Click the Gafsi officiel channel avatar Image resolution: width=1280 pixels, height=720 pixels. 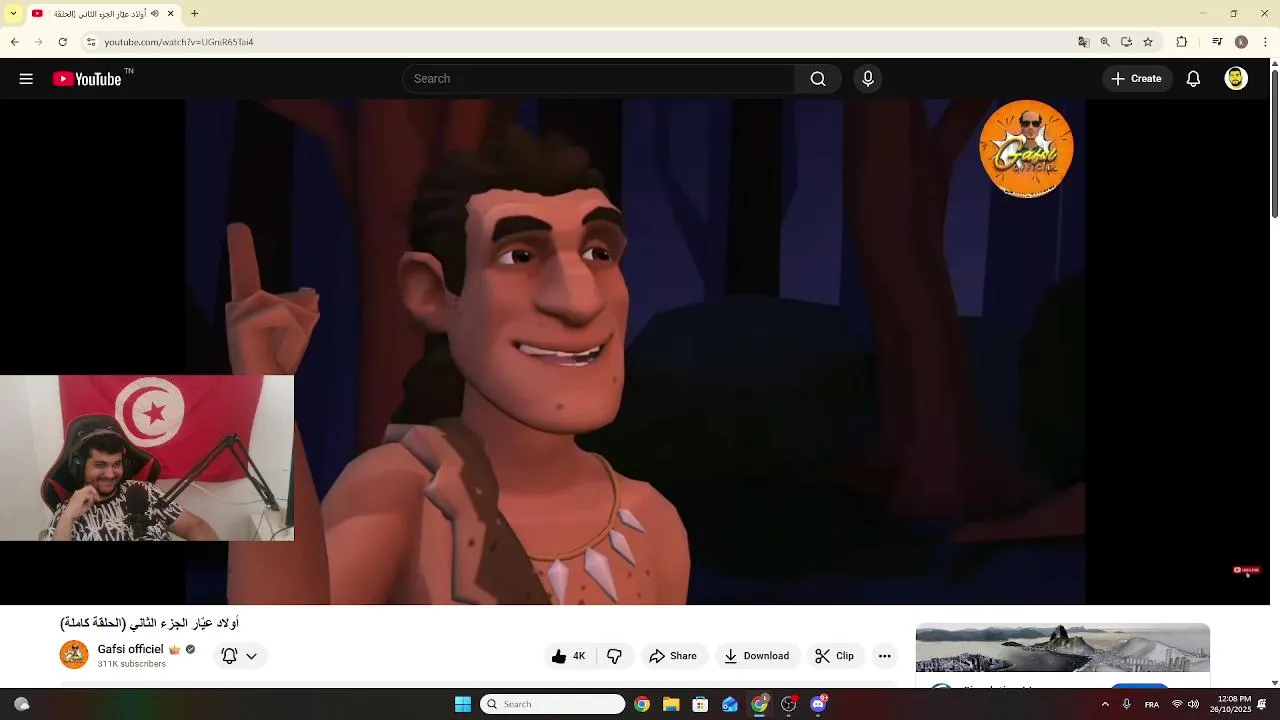74,655
